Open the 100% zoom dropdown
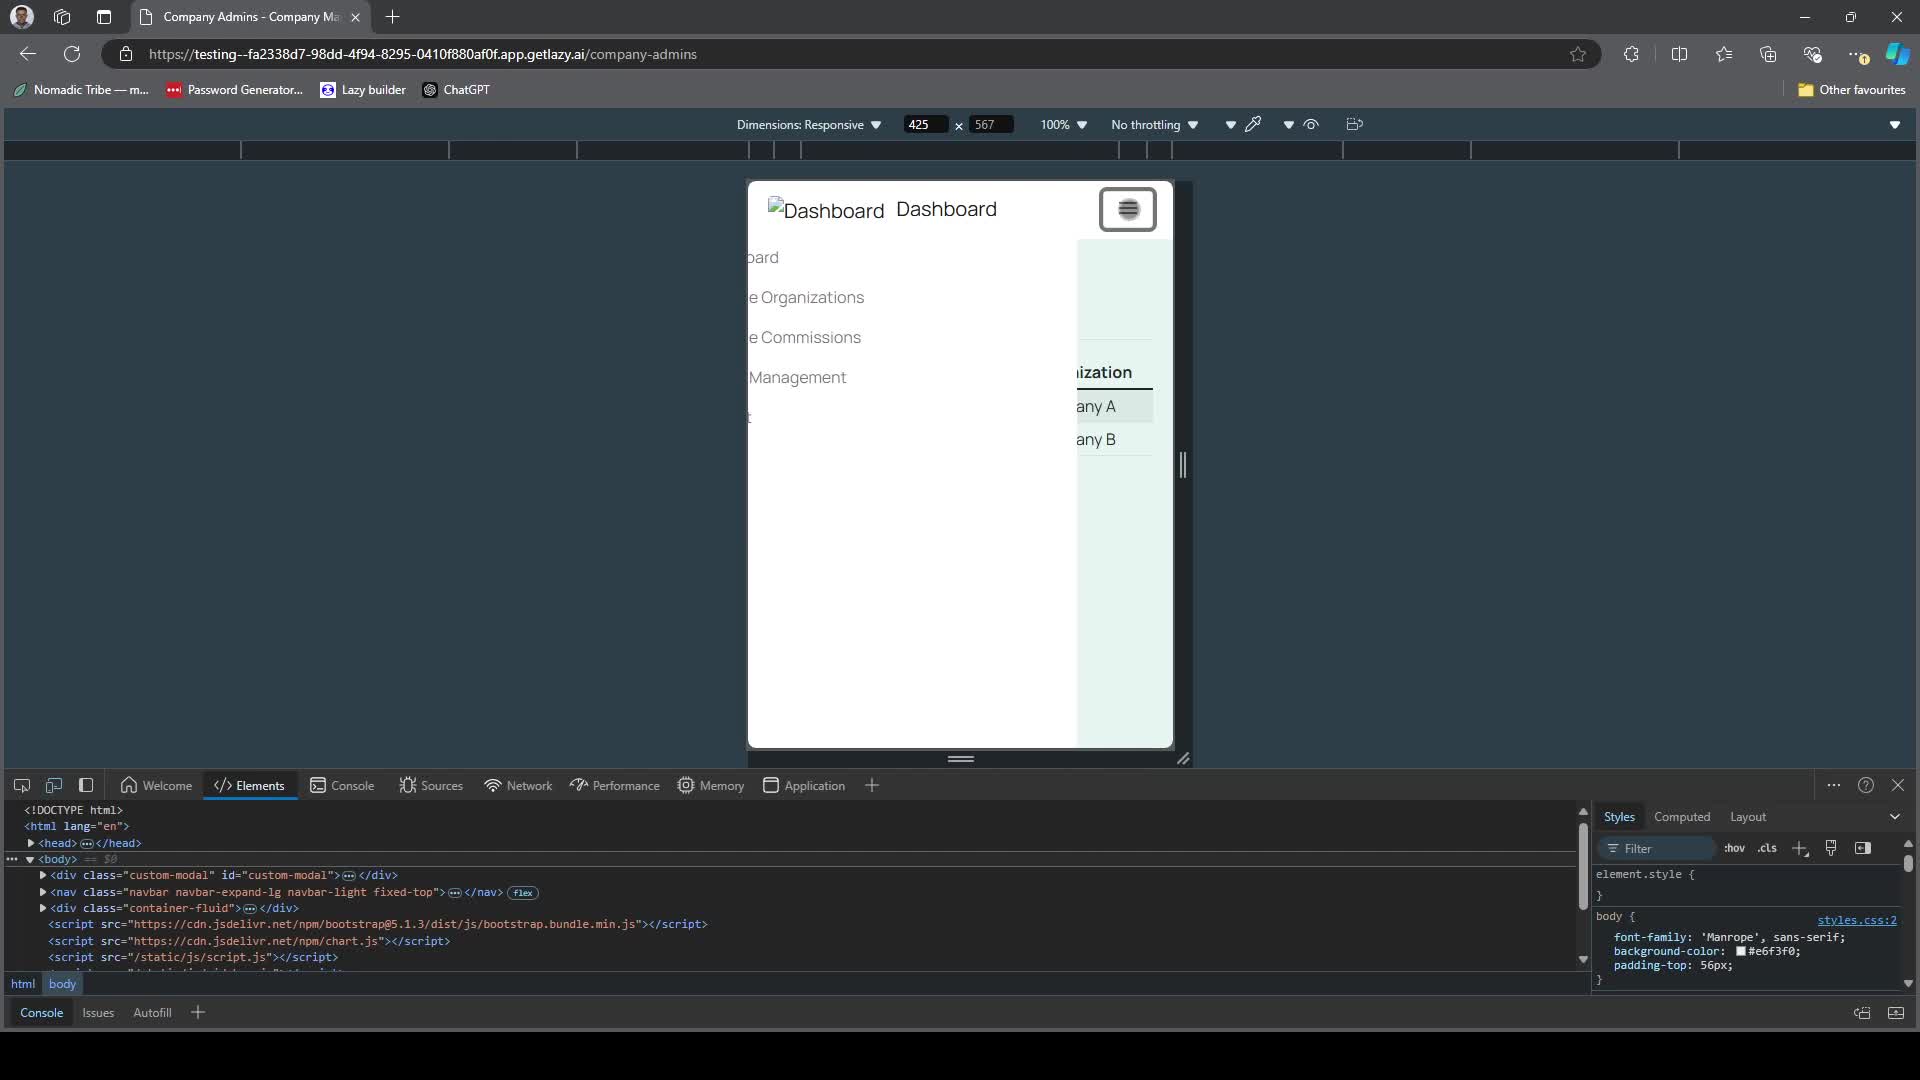The width and height of the screenshot is (1920, 1080). coord(1063,125)
